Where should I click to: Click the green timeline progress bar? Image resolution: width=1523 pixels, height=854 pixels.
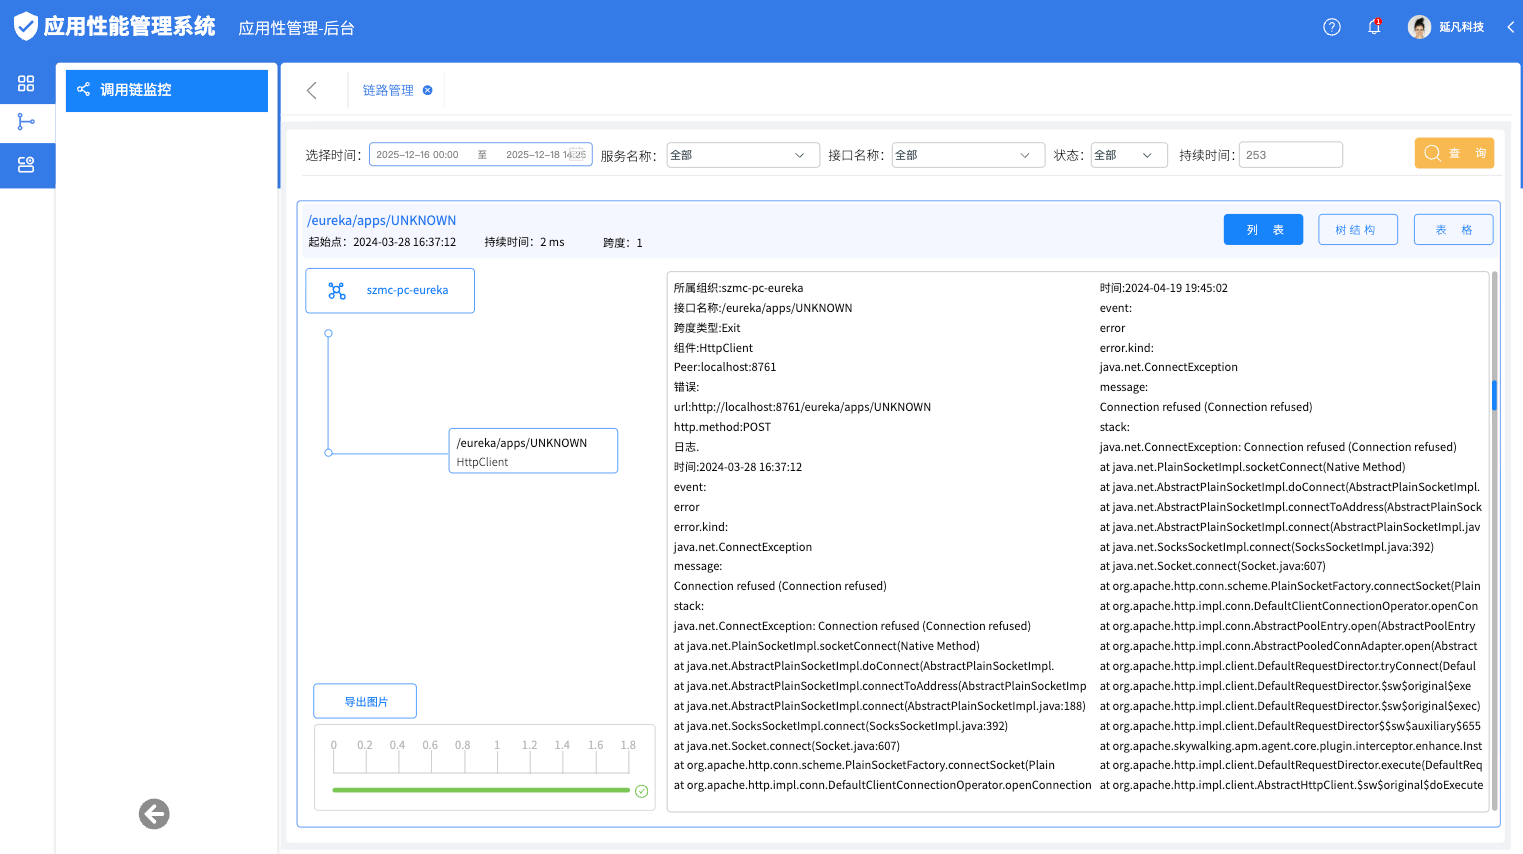[481, 790]
